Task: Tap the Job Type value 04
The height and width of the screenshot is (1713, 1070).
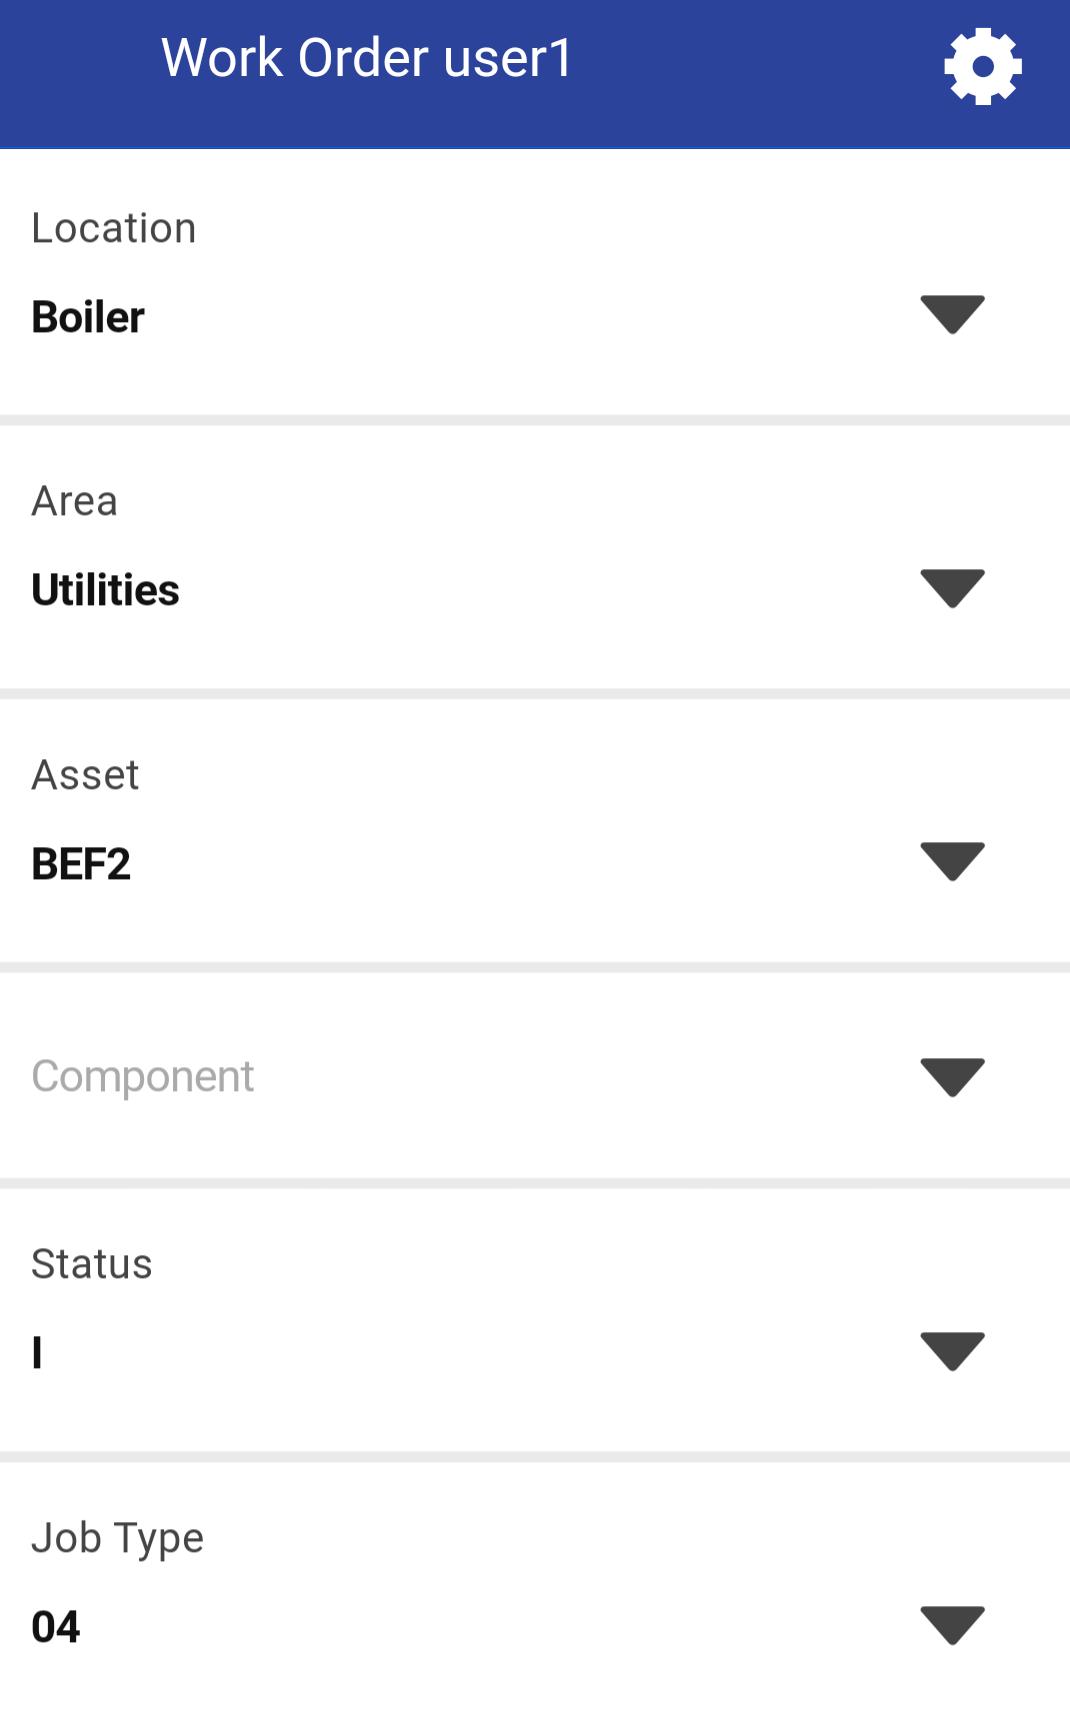Action: point(56,1627)
